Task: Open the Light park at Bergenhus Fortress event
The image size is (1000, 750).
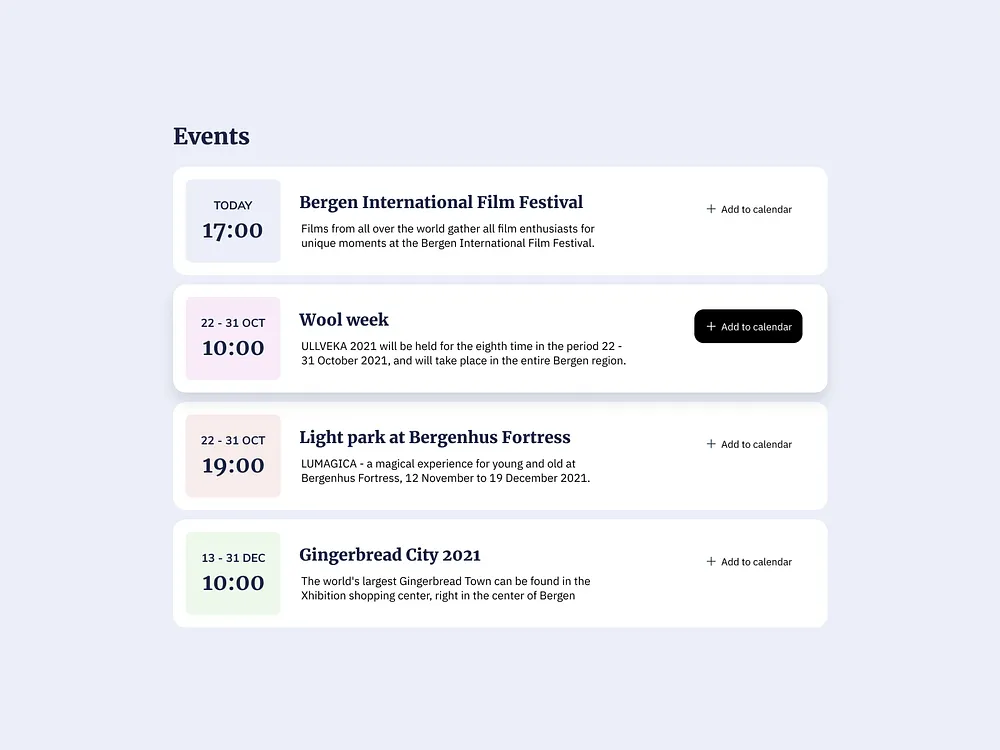Action: point(435,437)
